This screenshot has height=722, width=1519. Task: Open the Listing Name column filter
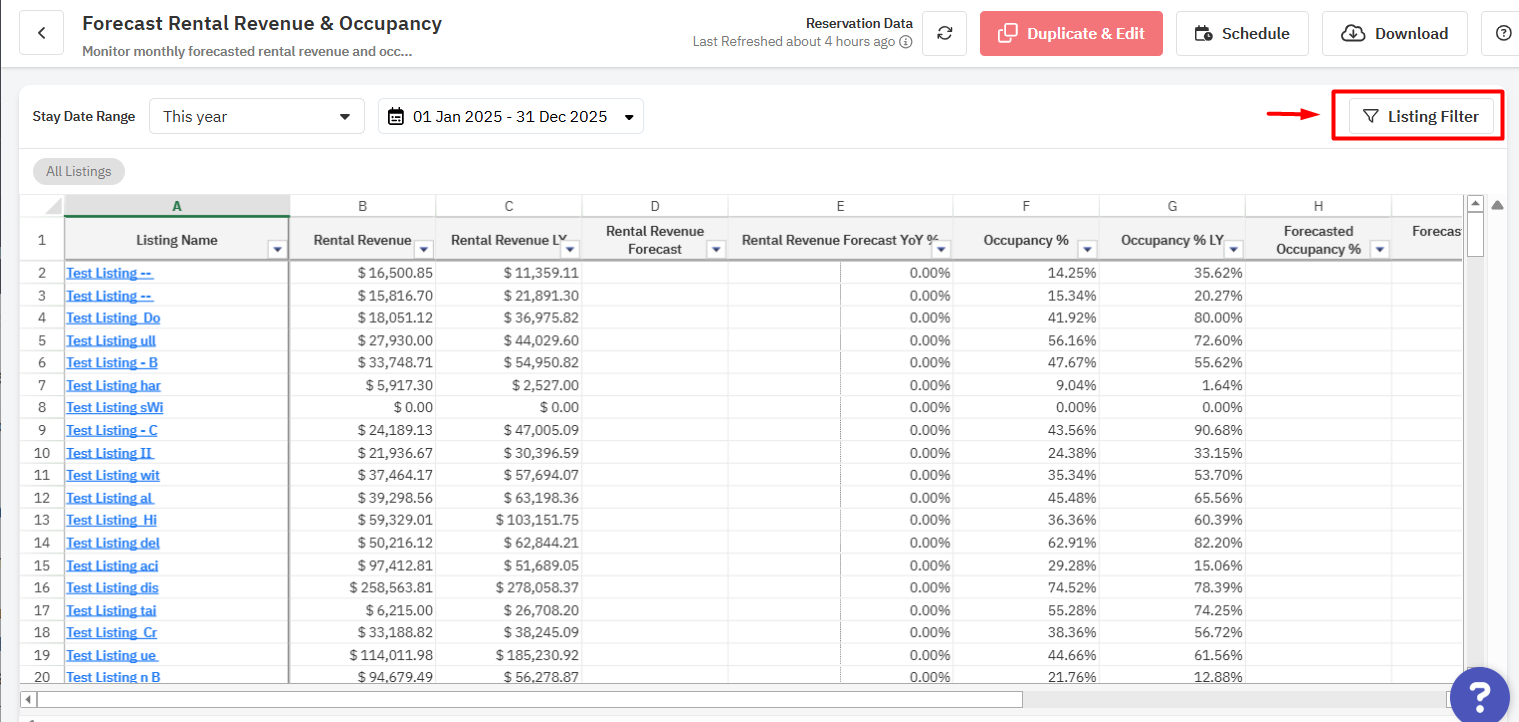[277, 250]
